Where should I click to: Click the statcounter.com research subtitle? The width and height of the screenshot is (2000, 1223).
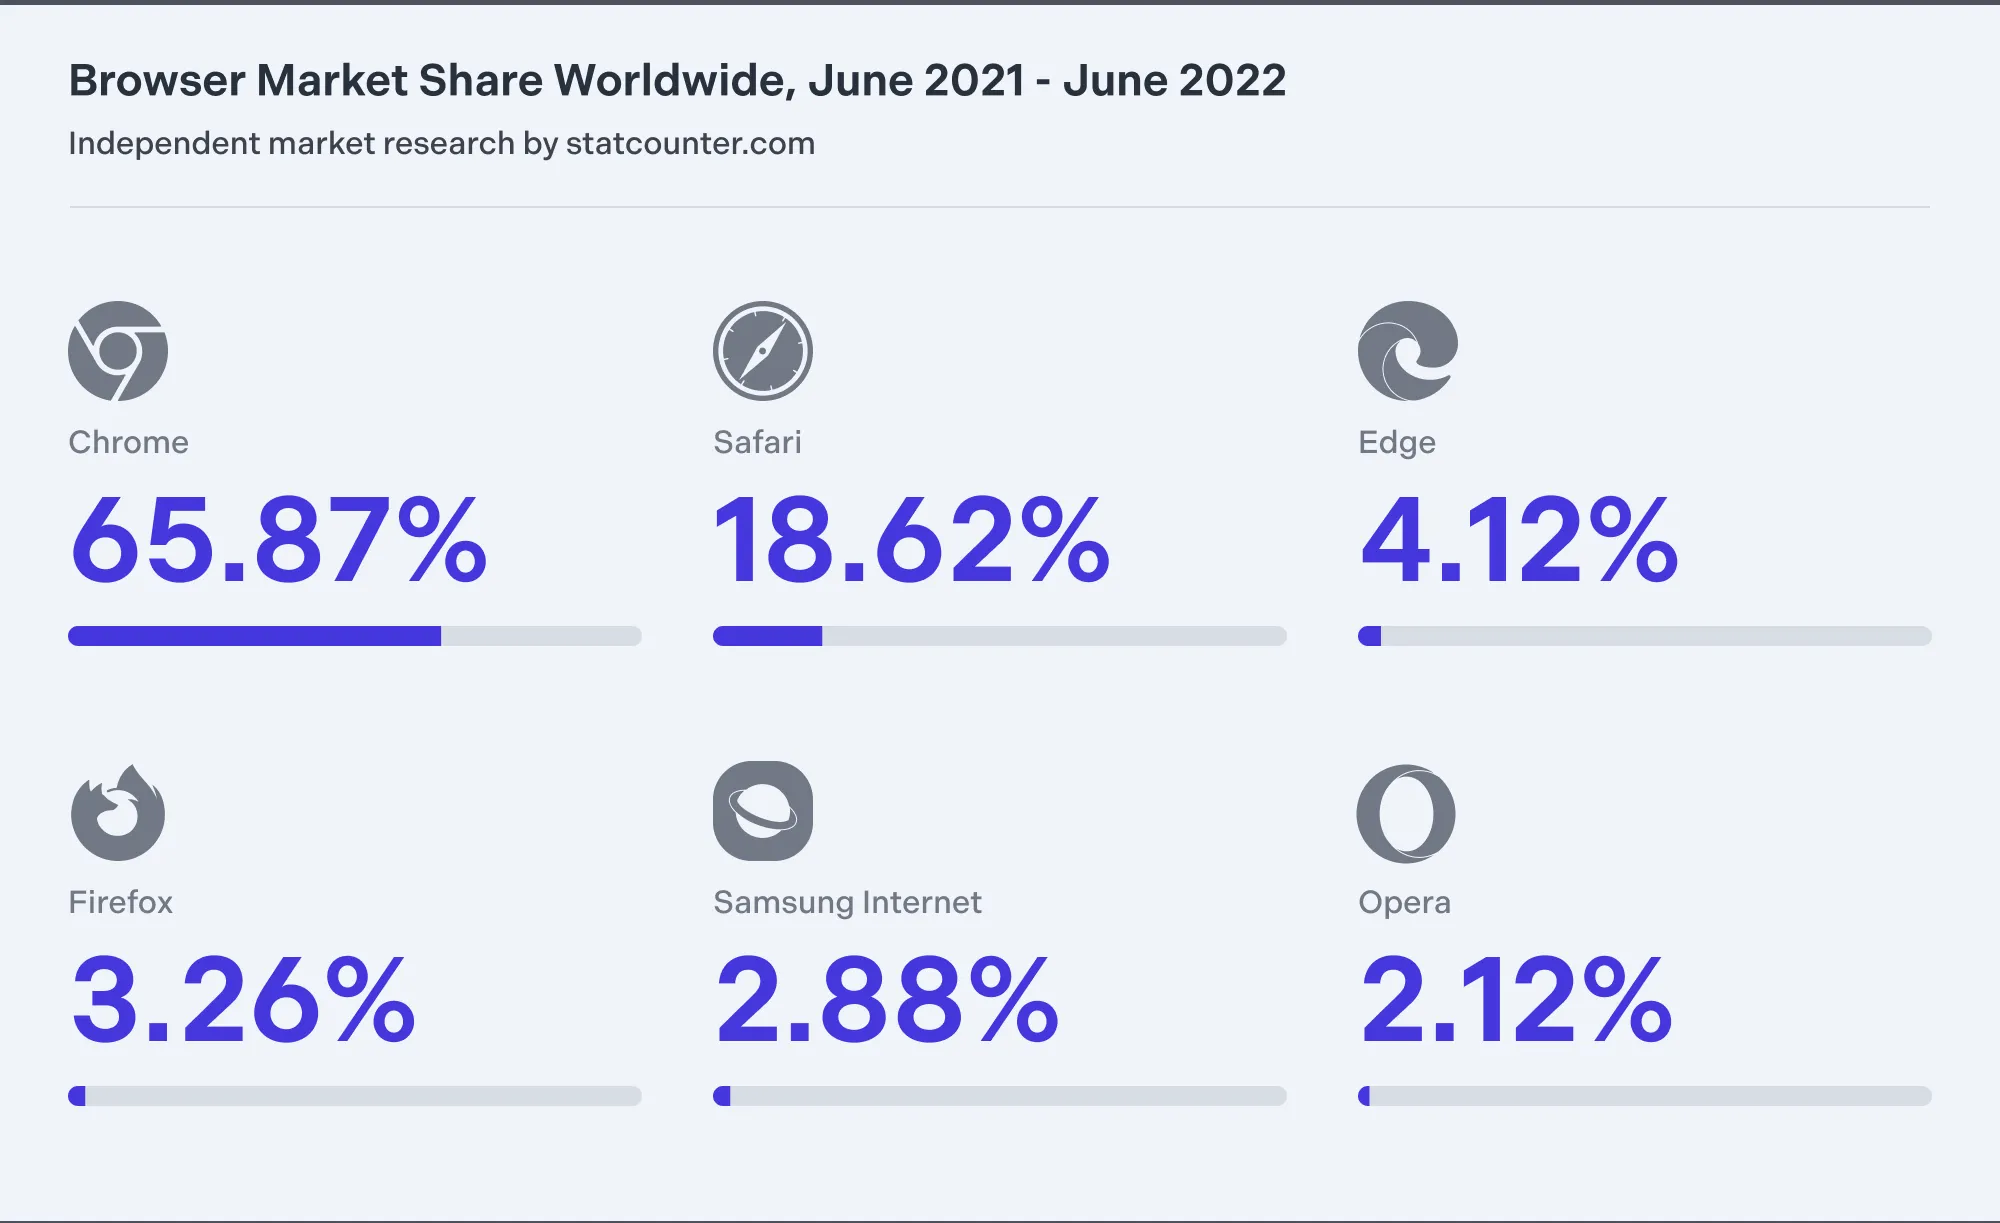pyautogui.click(x=441, y=144)
